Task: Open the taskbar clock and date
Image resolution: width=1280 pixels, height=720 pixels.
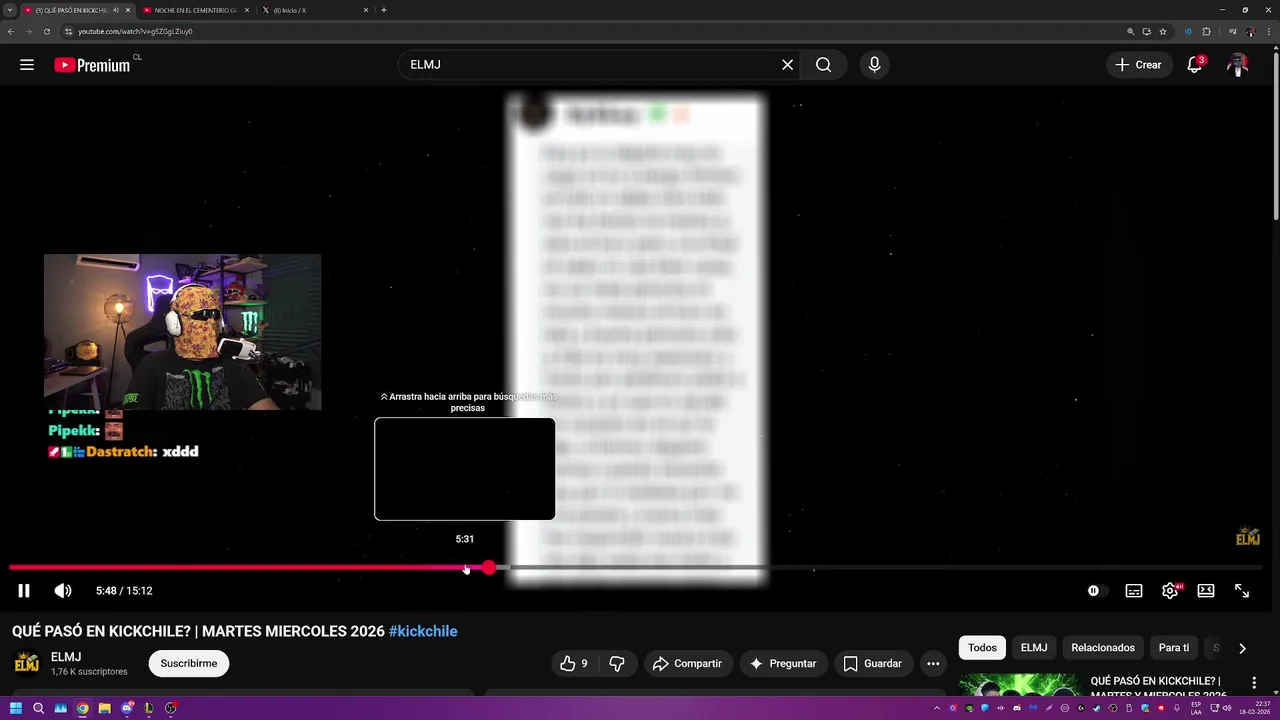Action: point(1254,708)
